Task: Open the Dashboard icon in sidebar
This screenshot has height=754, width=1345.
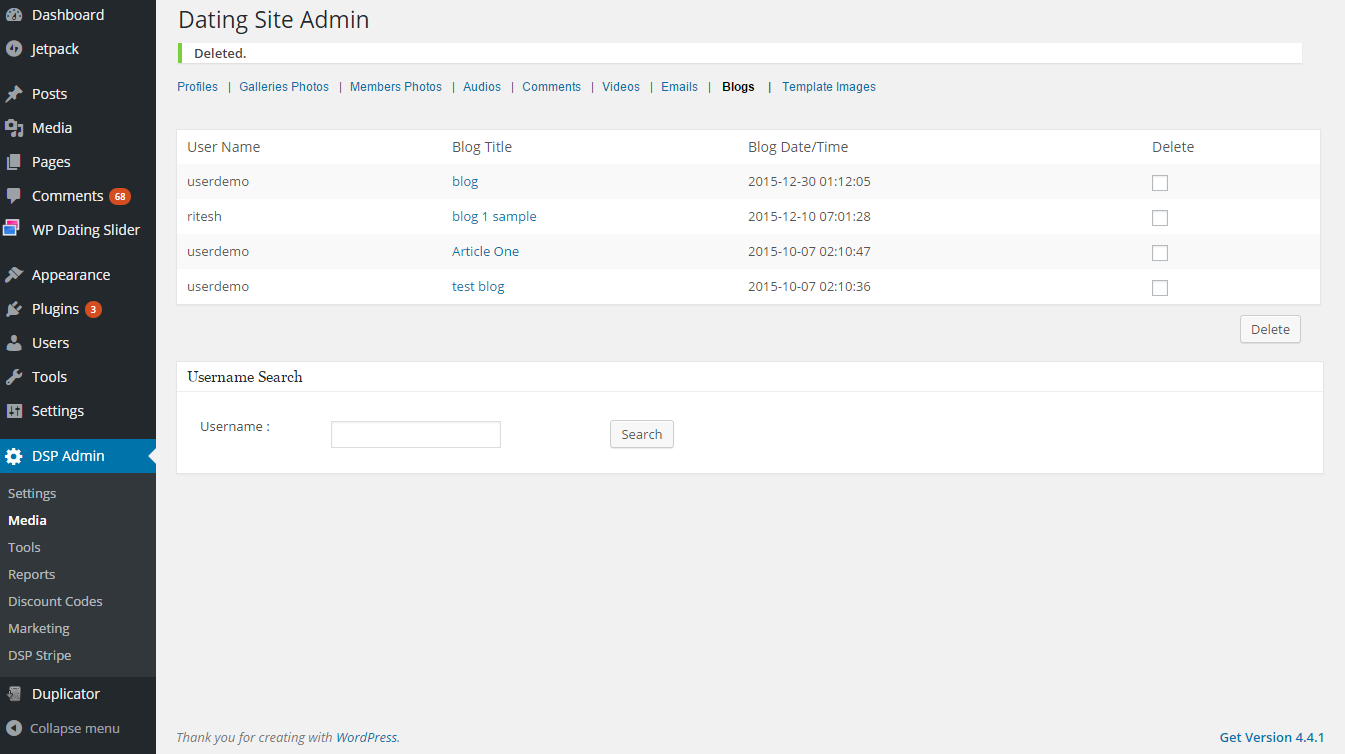Action: 14,15
